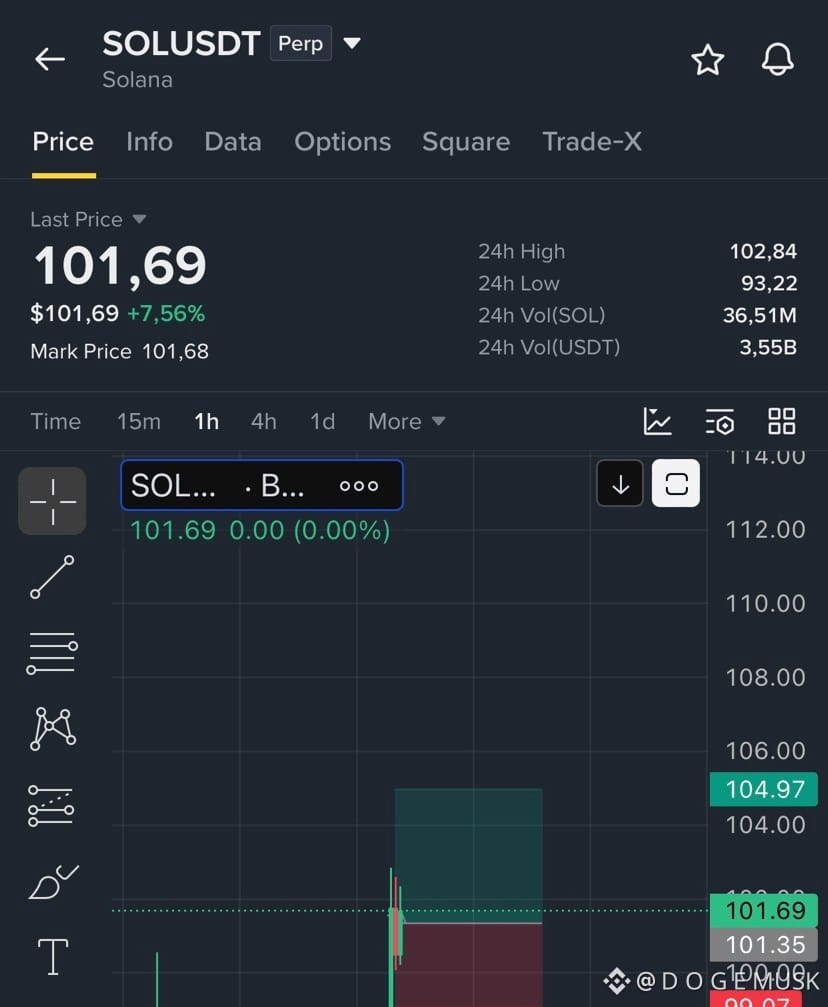Click the green long position target zone

[468, 855]
